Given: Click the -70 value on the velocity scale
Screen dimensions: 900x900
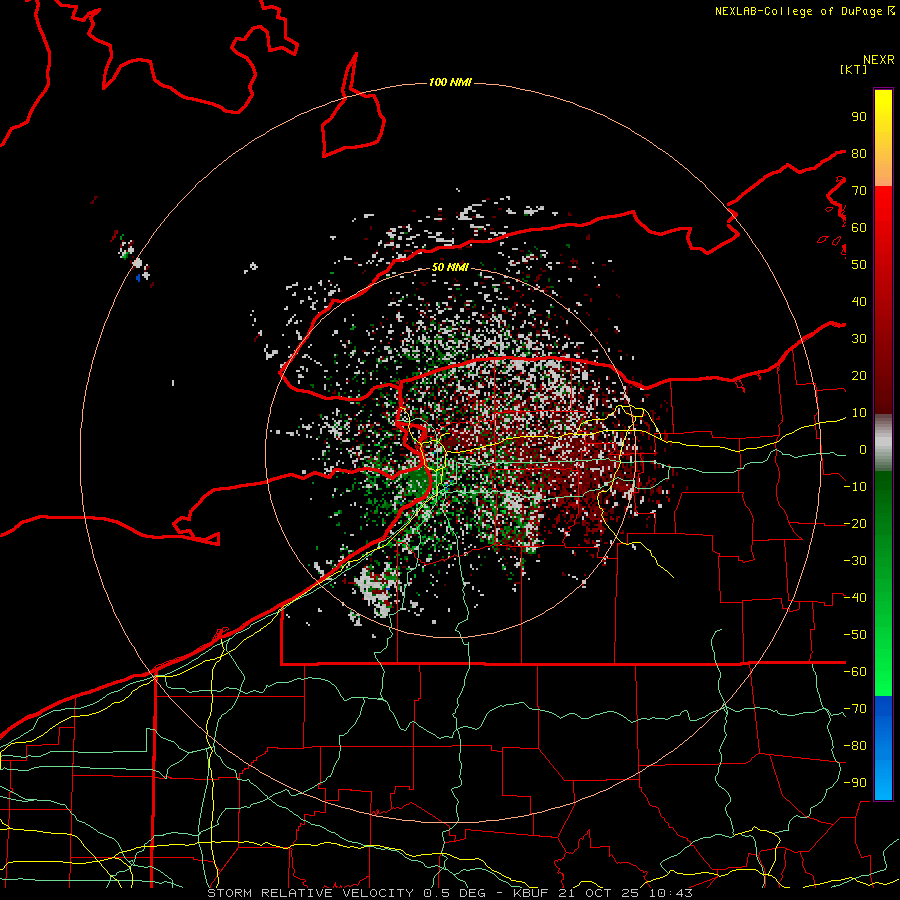Looking at the screenshot, I should (855, 709).
